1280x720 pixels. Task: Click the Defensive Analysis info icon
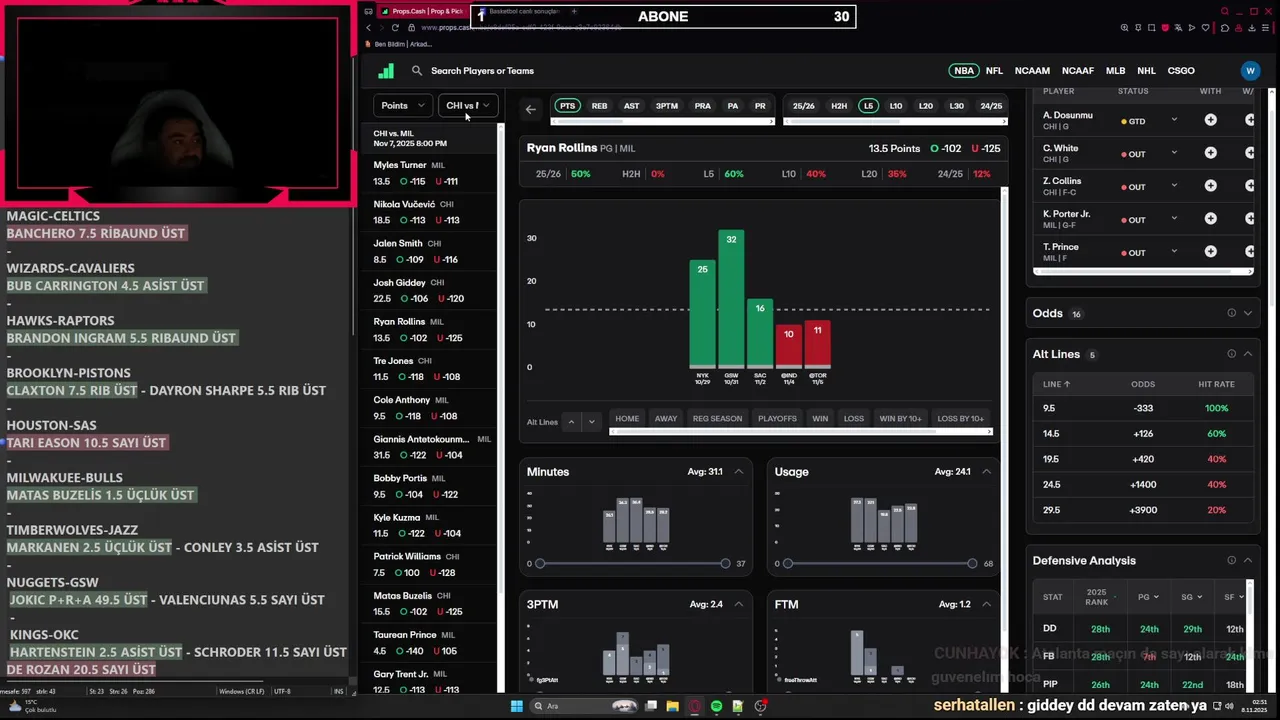tap(1231, 560)
